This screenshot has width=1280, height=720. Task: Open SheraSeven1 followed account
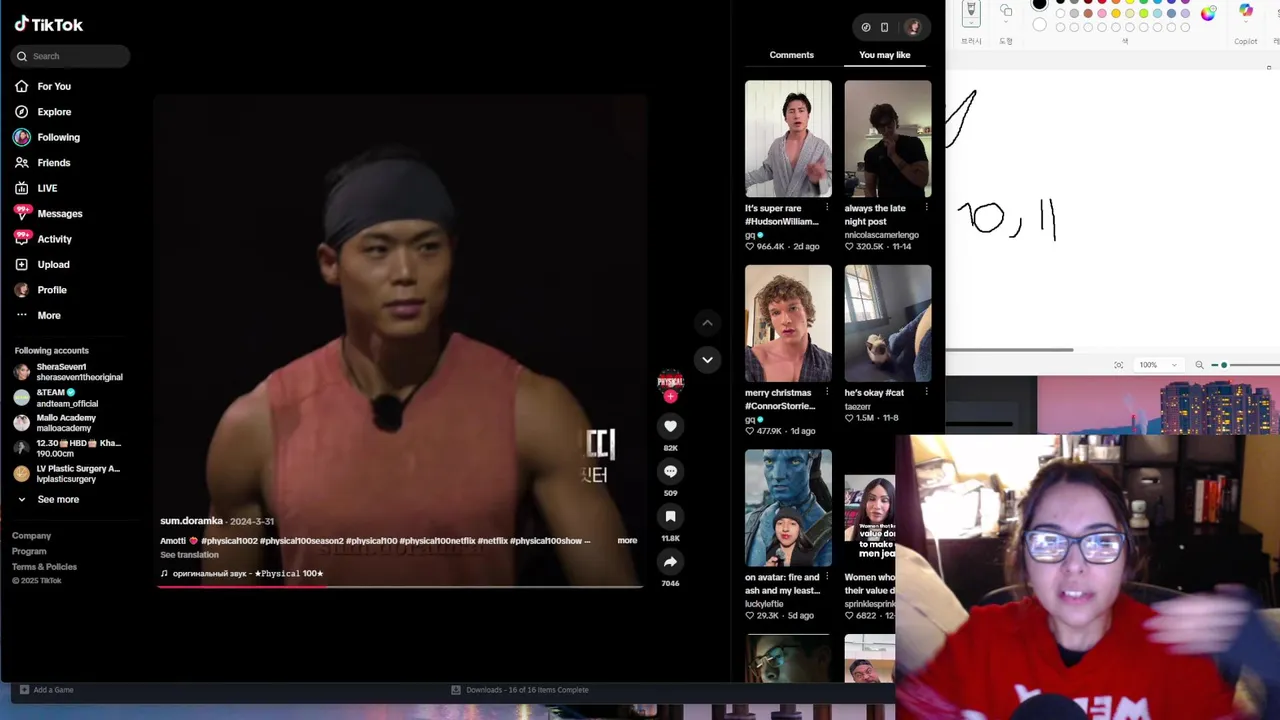68,372
